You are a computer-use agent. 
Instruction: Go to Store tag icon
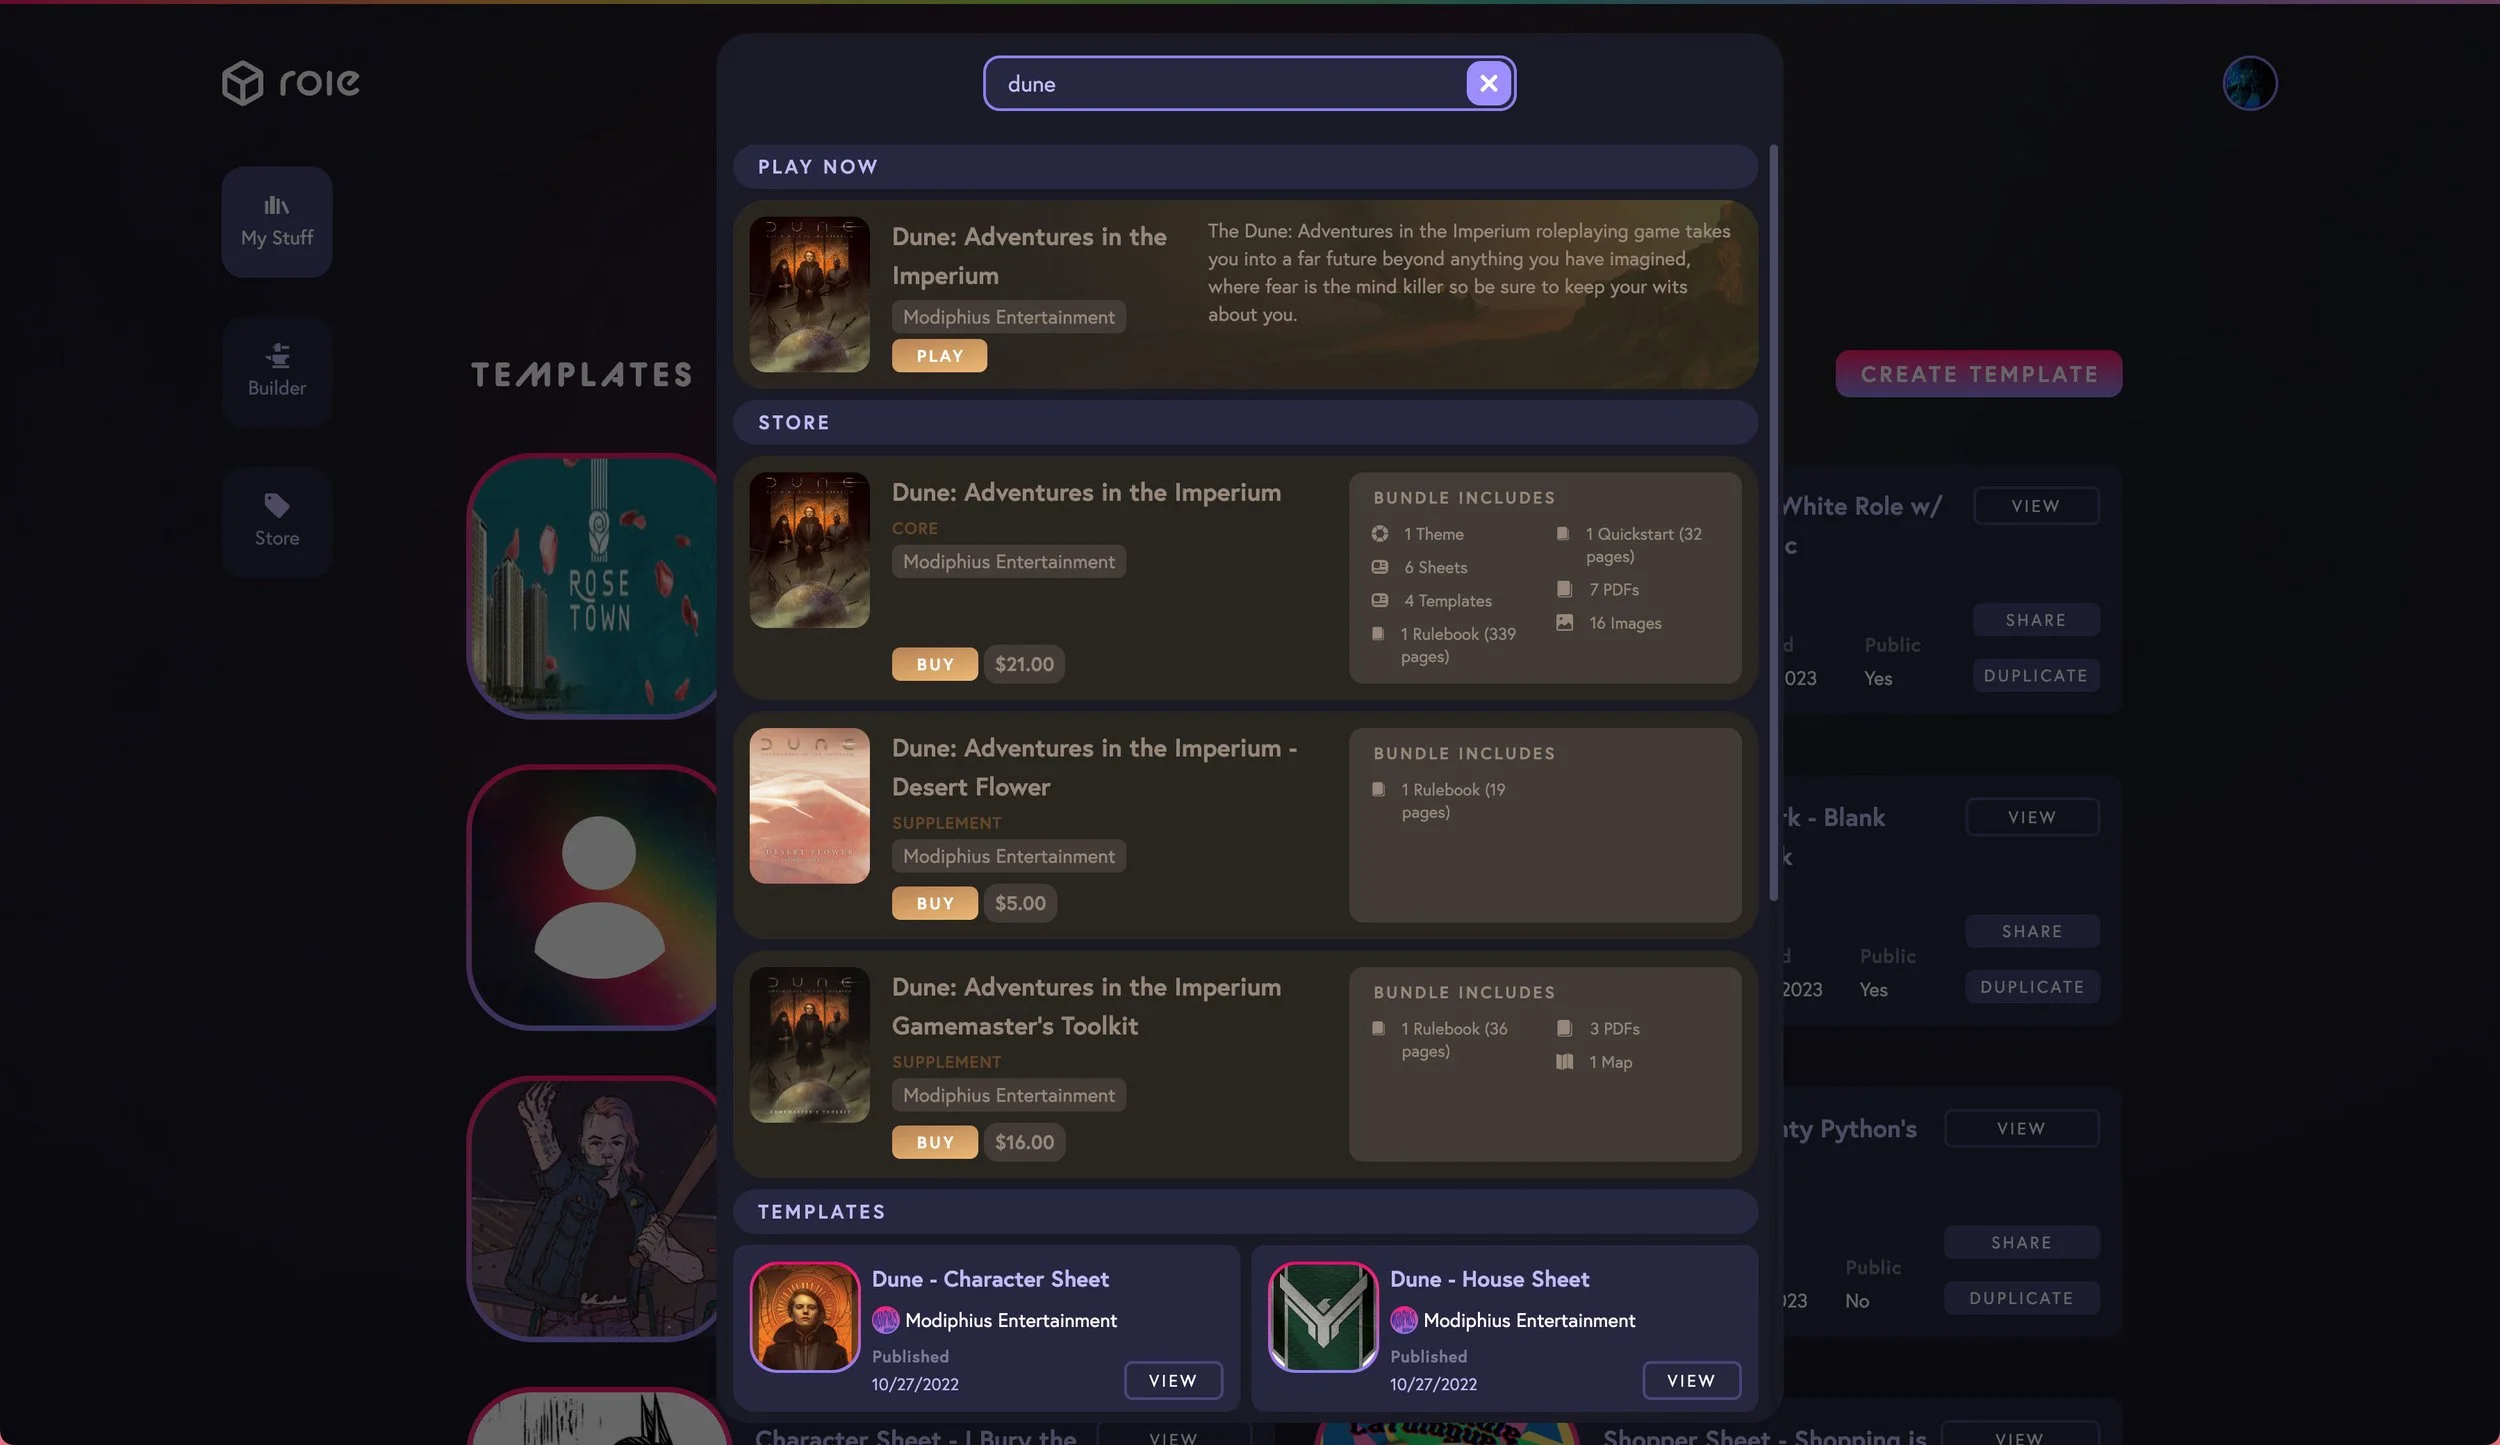[277, 505]
